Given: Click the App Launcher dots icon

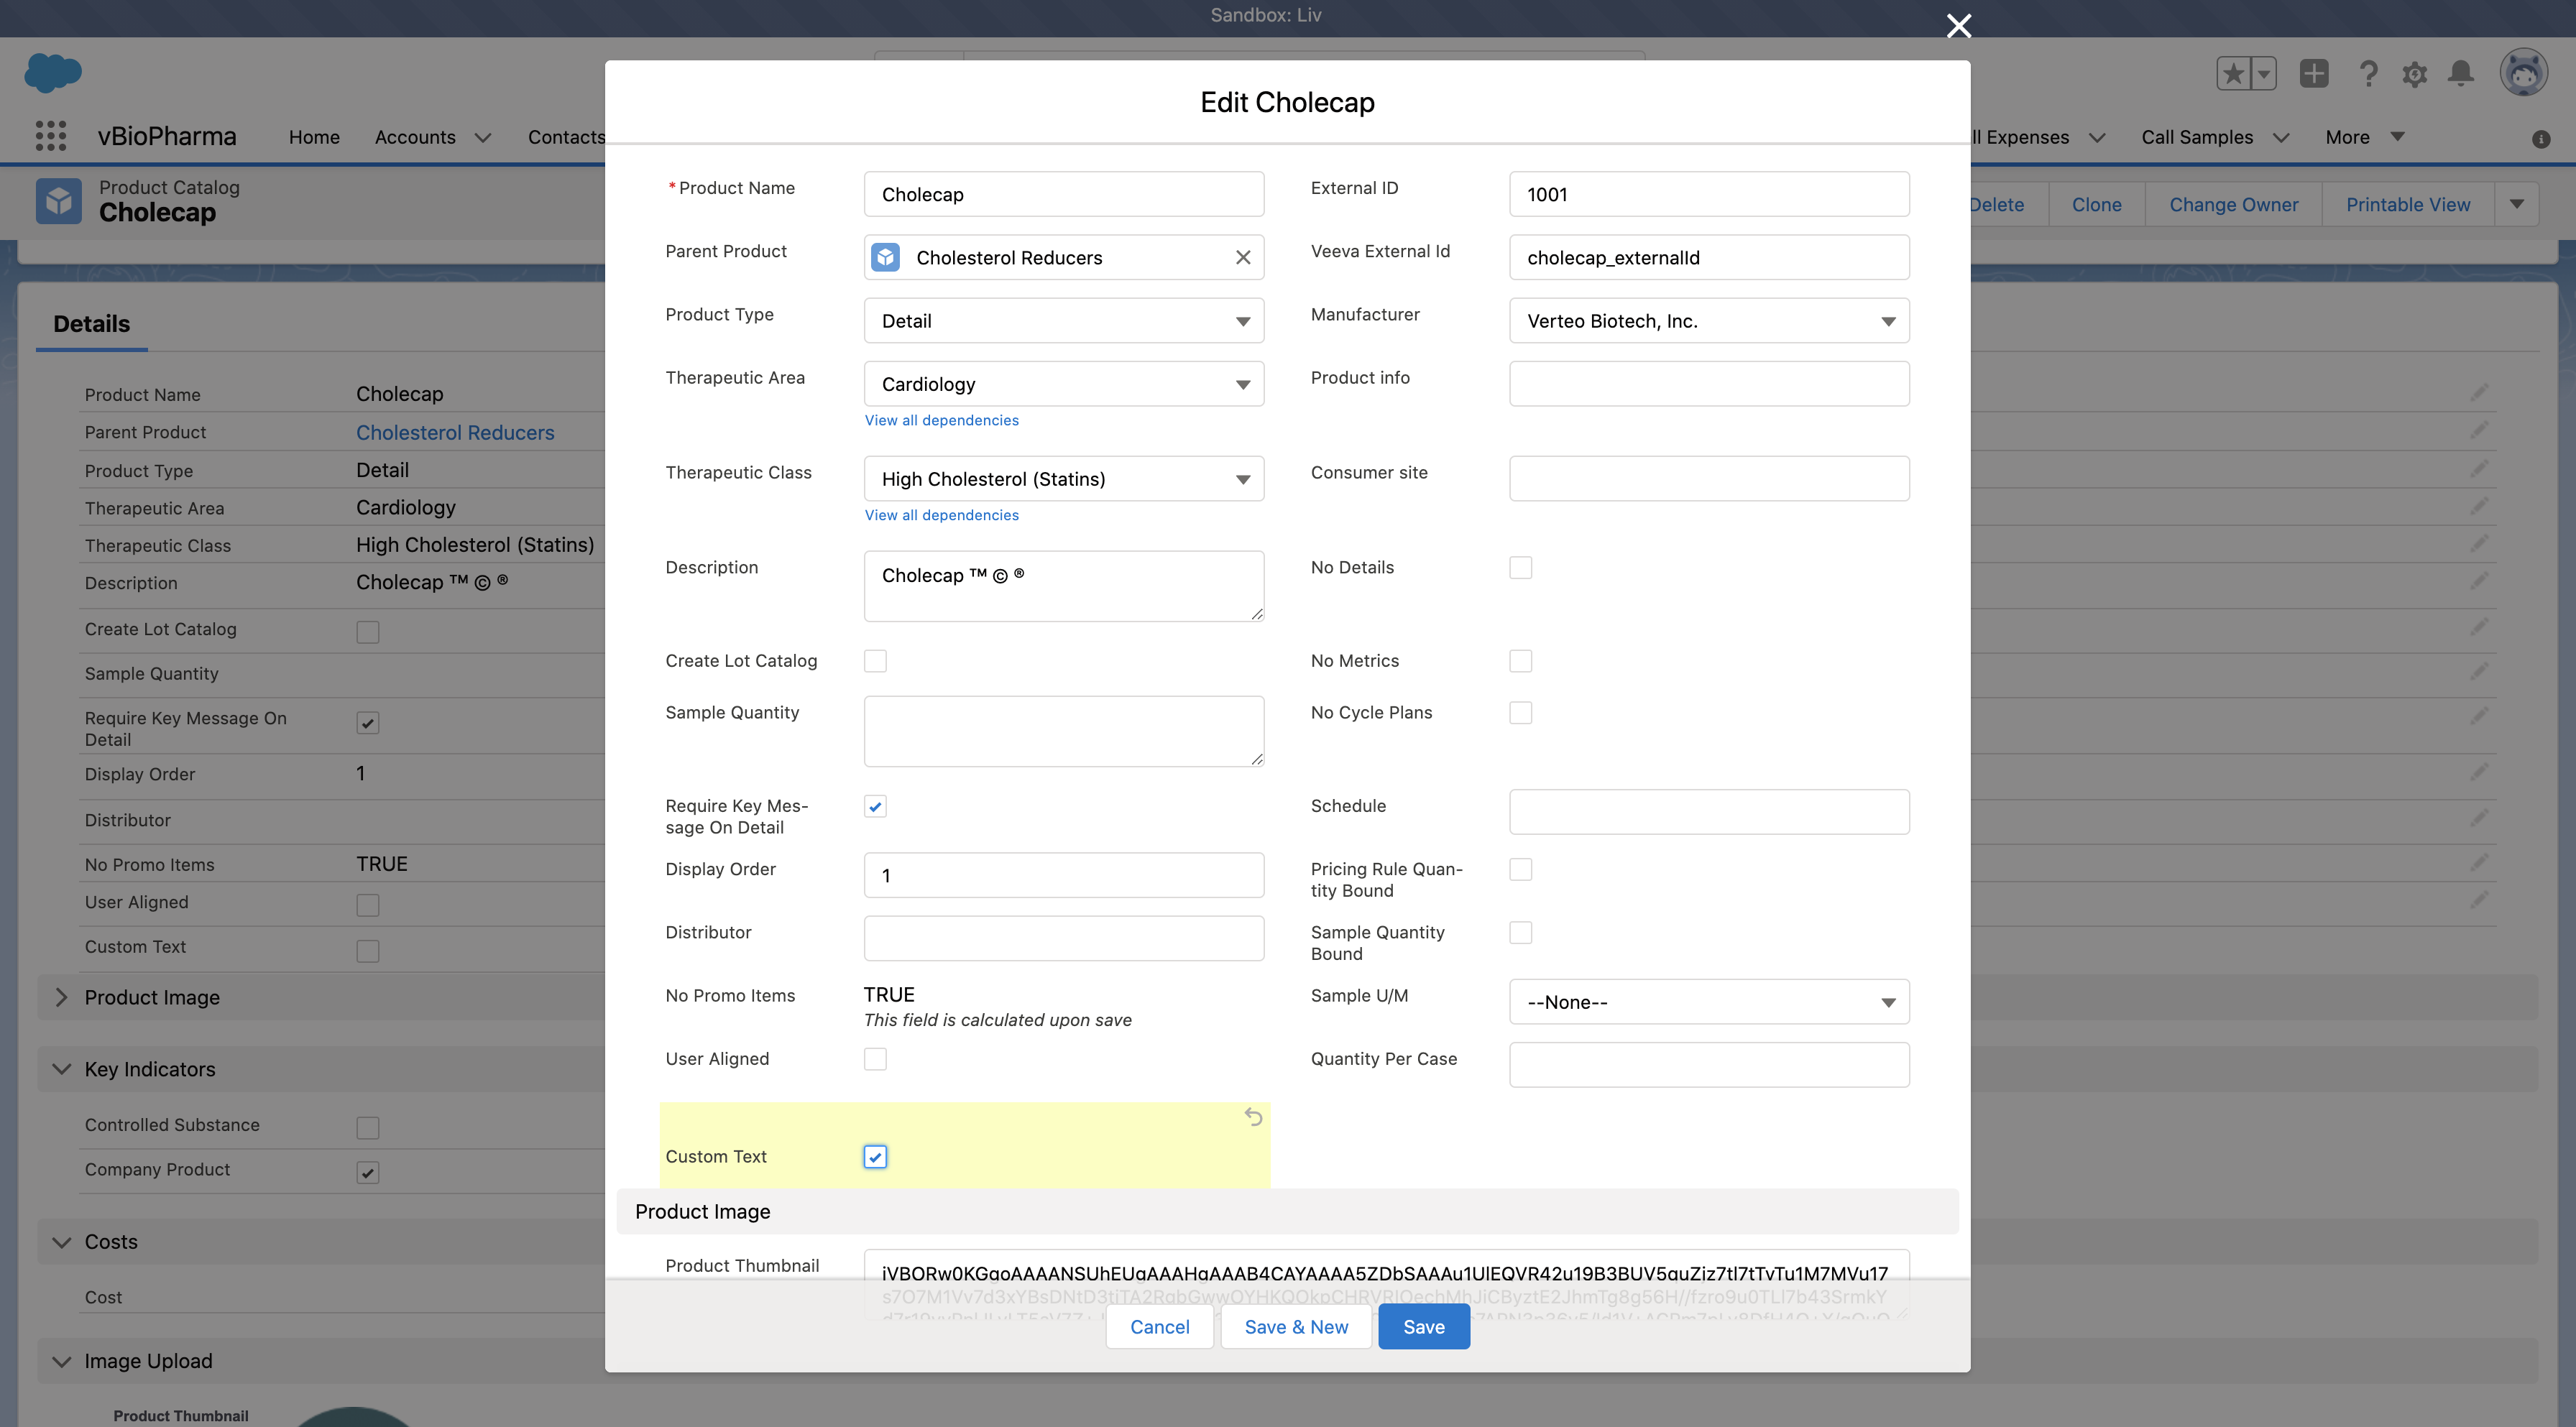Looking at the screenshot, I should point(50,136).
